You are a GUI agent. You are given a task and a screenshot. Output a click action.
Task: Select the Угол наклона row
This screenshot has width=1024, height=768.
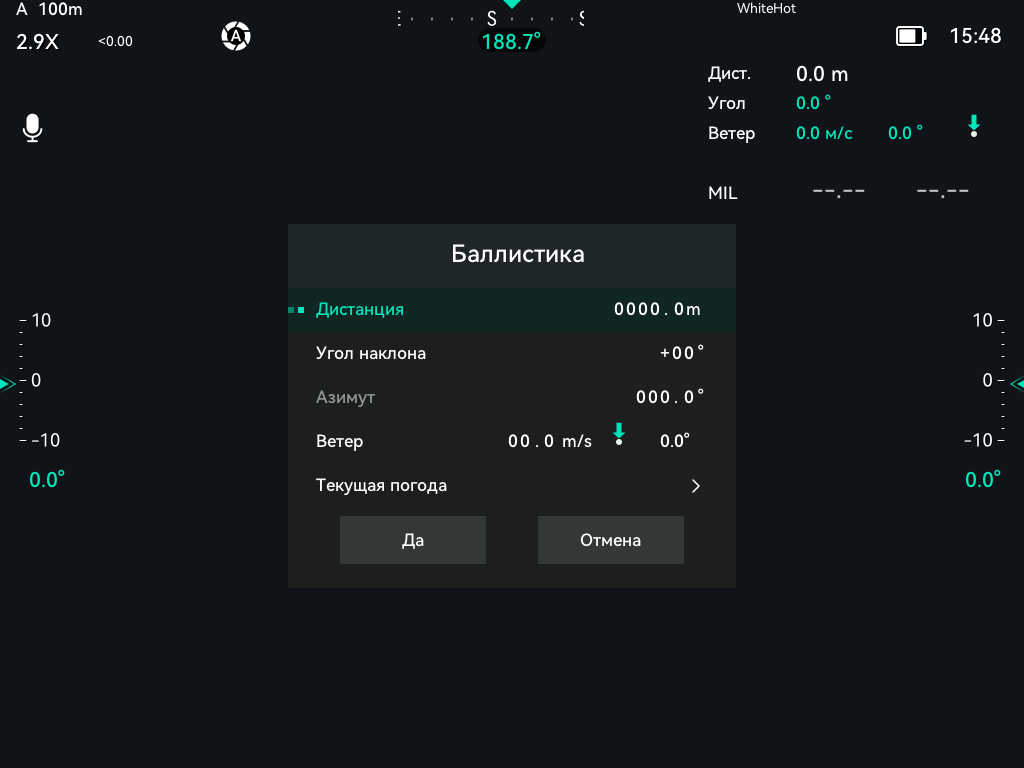coord(512,353)
